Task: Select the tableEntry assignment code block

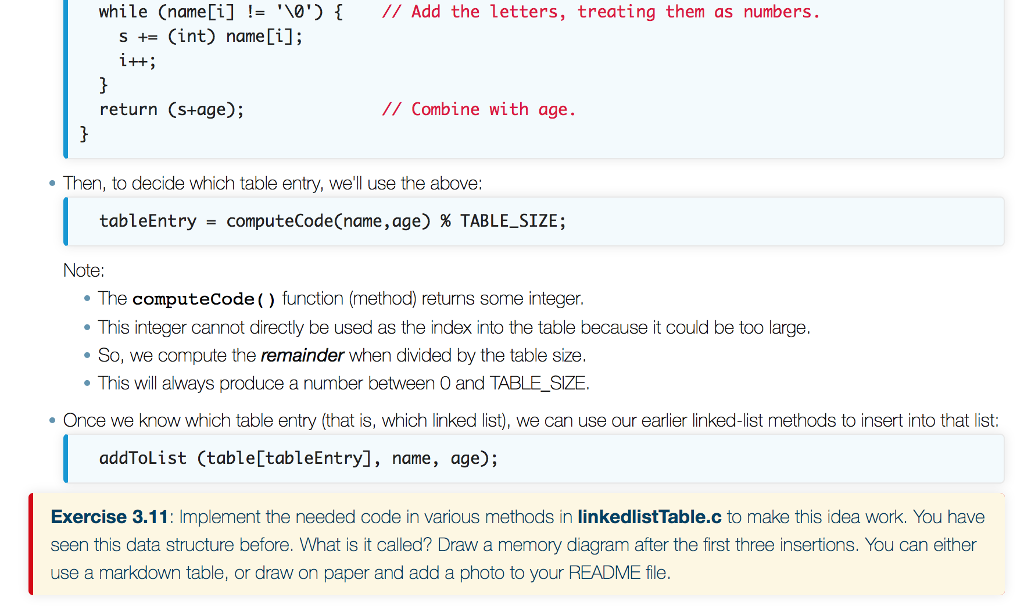Action: [x=332, y=220]
